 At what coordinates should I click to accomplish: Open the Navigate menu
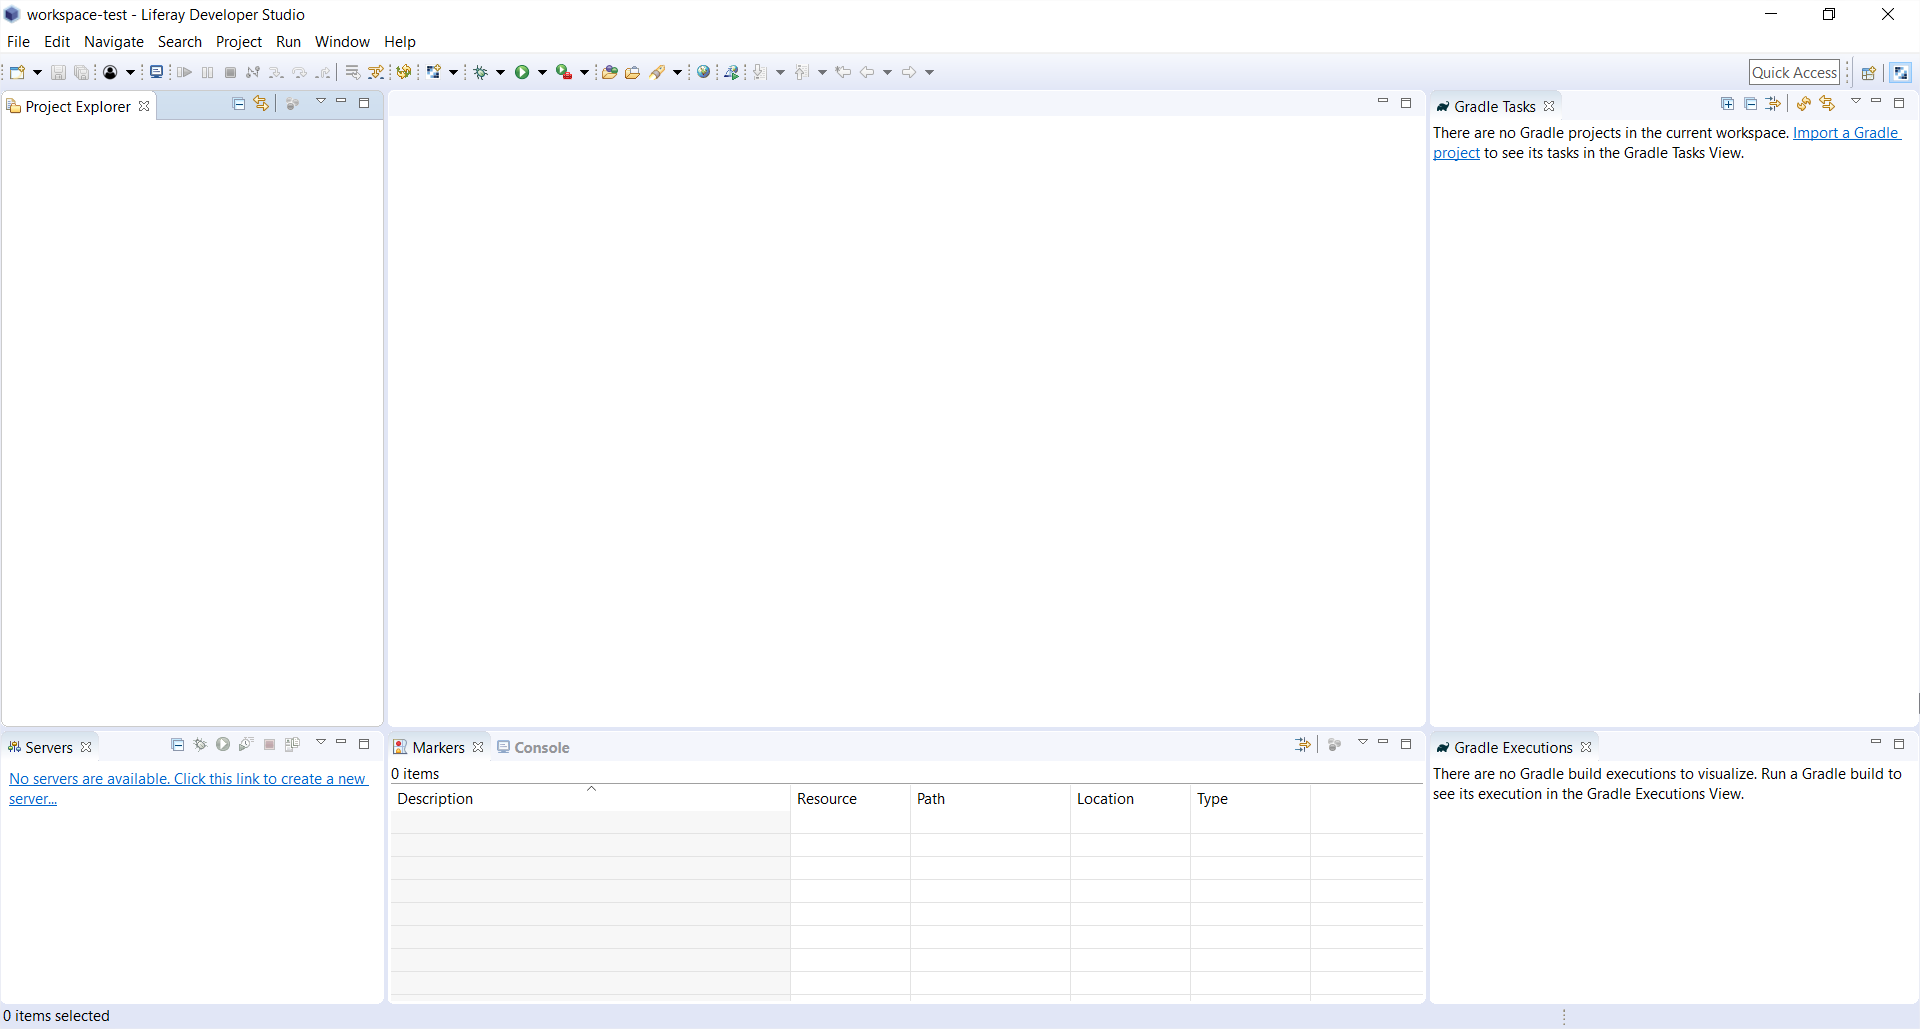(x=114, y=42)
